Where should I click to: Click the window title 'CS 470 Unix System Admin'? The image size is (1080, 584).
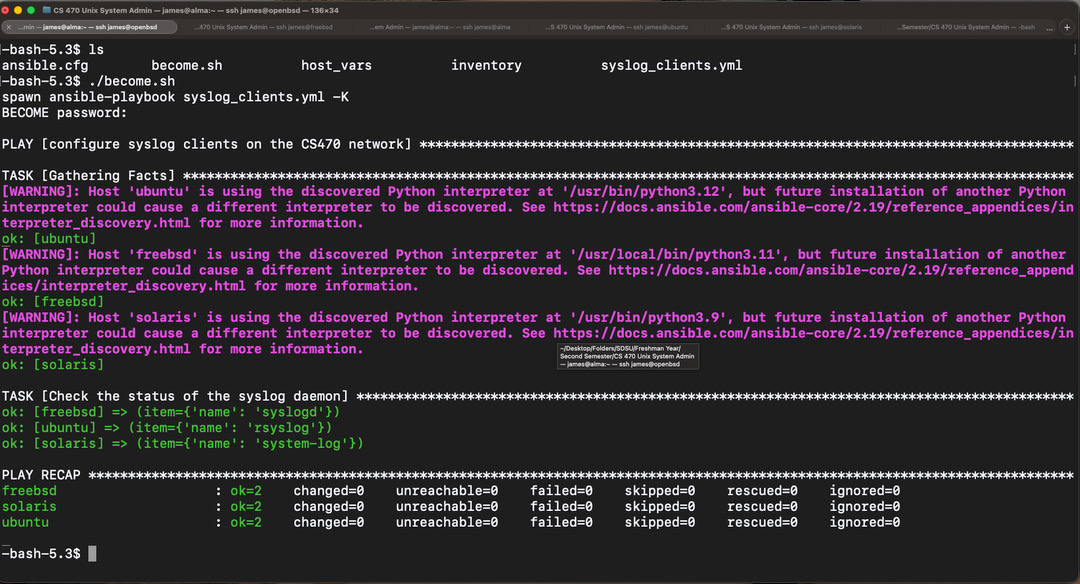click(105, 10)
